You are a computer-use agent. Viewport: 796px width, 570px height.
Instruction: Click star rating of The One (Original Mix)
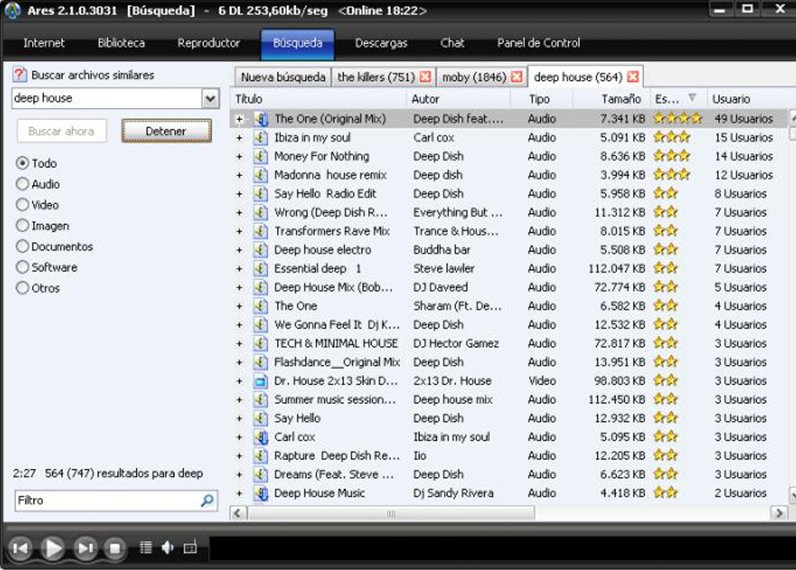(x=678, y=119)
